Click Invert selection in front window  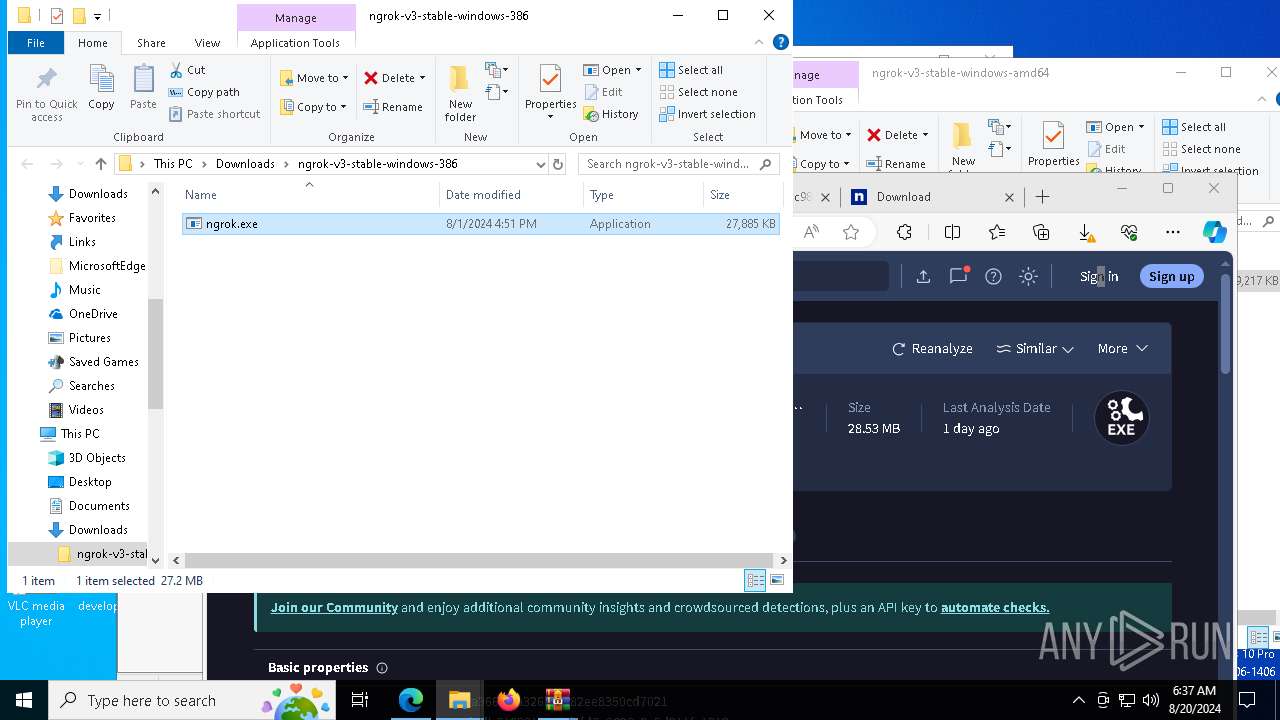pos(707,114)
